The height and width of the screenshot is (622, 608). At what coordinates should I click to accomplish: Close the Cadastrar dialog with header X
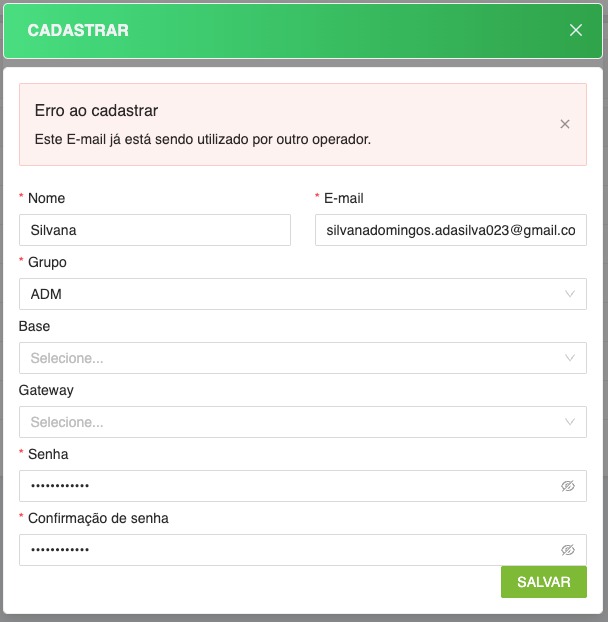click(576, 30)
